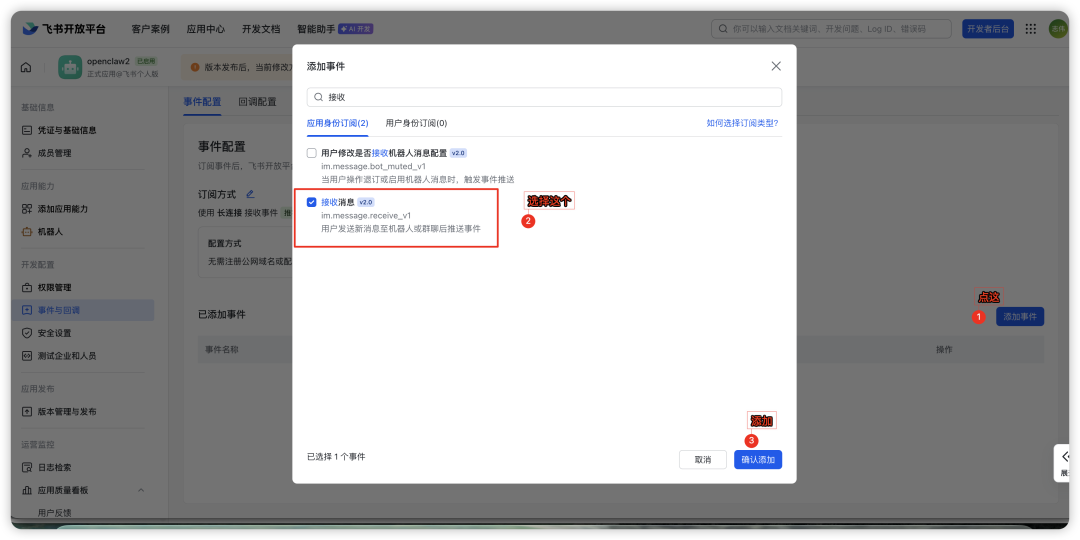The image size is (1080, 540).
Task: Click the search magnifier in dialog search box
Action: 319,97
